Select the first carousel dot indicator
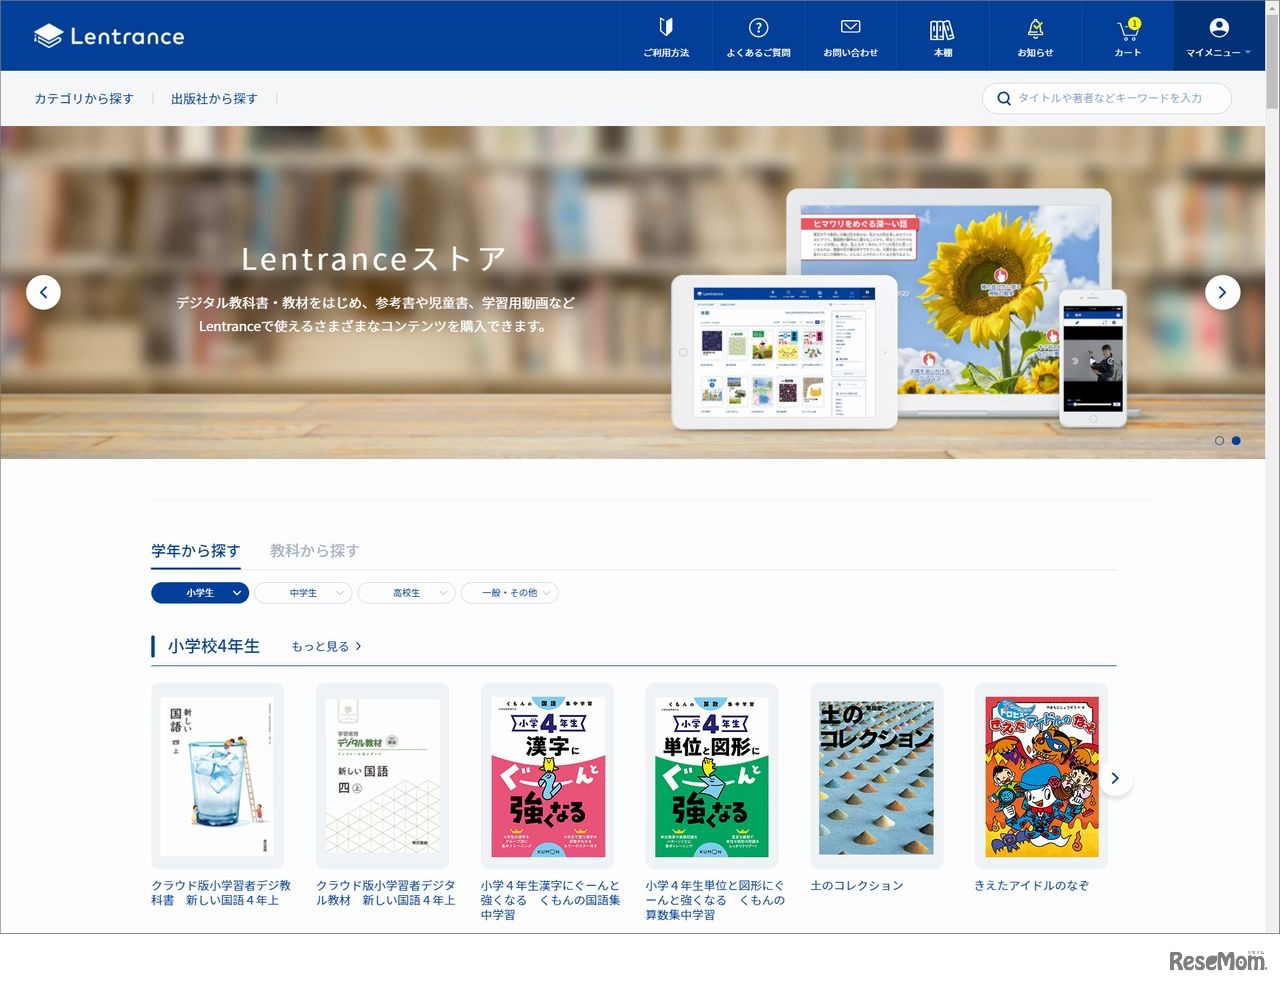 click(1219, 440)
